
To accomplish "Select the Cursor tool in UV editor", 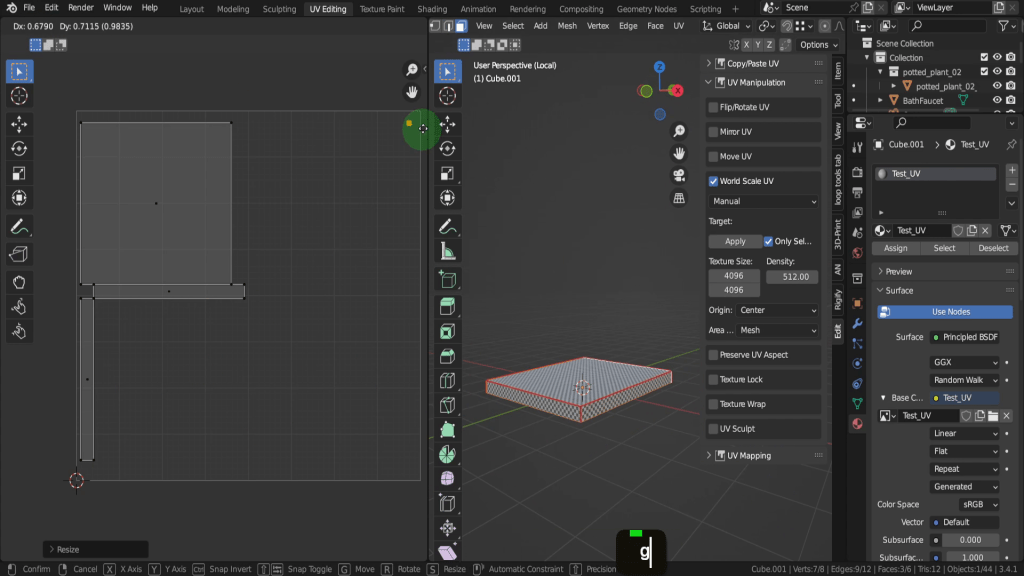I will click(19, 96).
